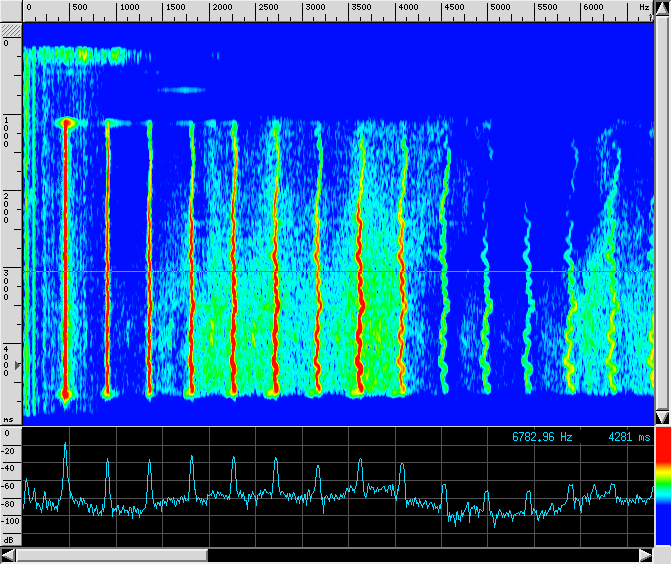
Task: Click the 4000 ms label on time ruler
Action: pyautogui.click(x=8, y=359)
